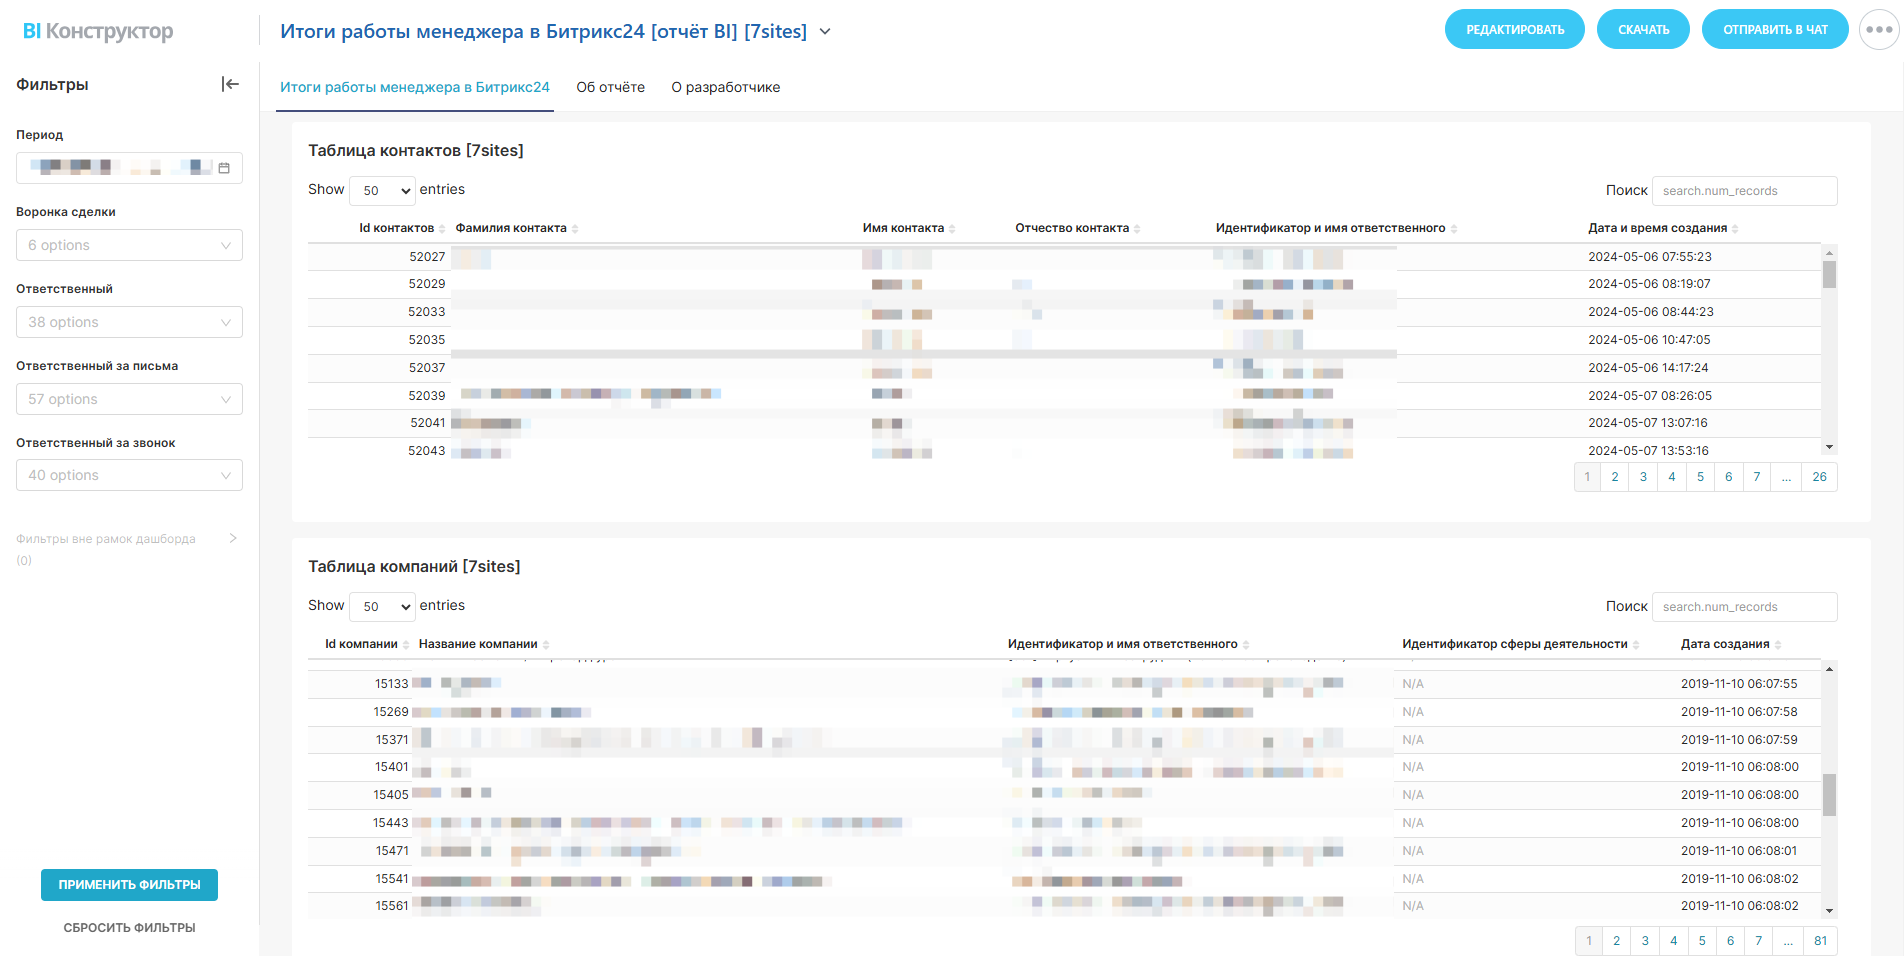The image size is (1904, 956).
Task: Go to page 4 of companies table
Action: tap(1674, 941)
